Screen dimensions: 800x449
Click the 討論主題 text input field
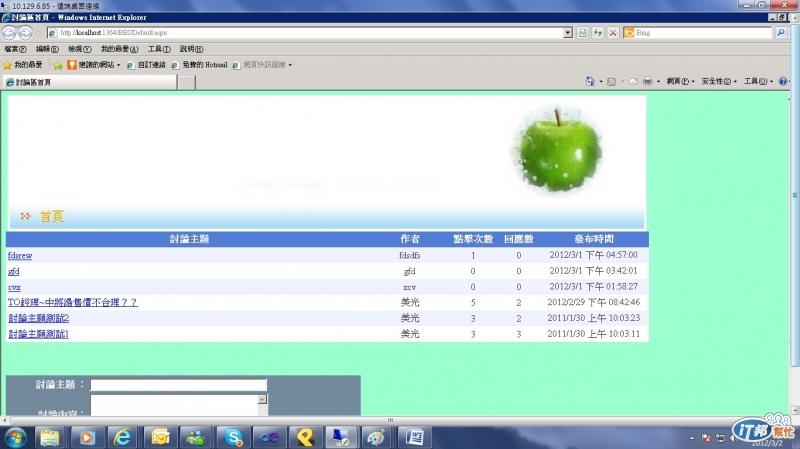coord(179,385)
